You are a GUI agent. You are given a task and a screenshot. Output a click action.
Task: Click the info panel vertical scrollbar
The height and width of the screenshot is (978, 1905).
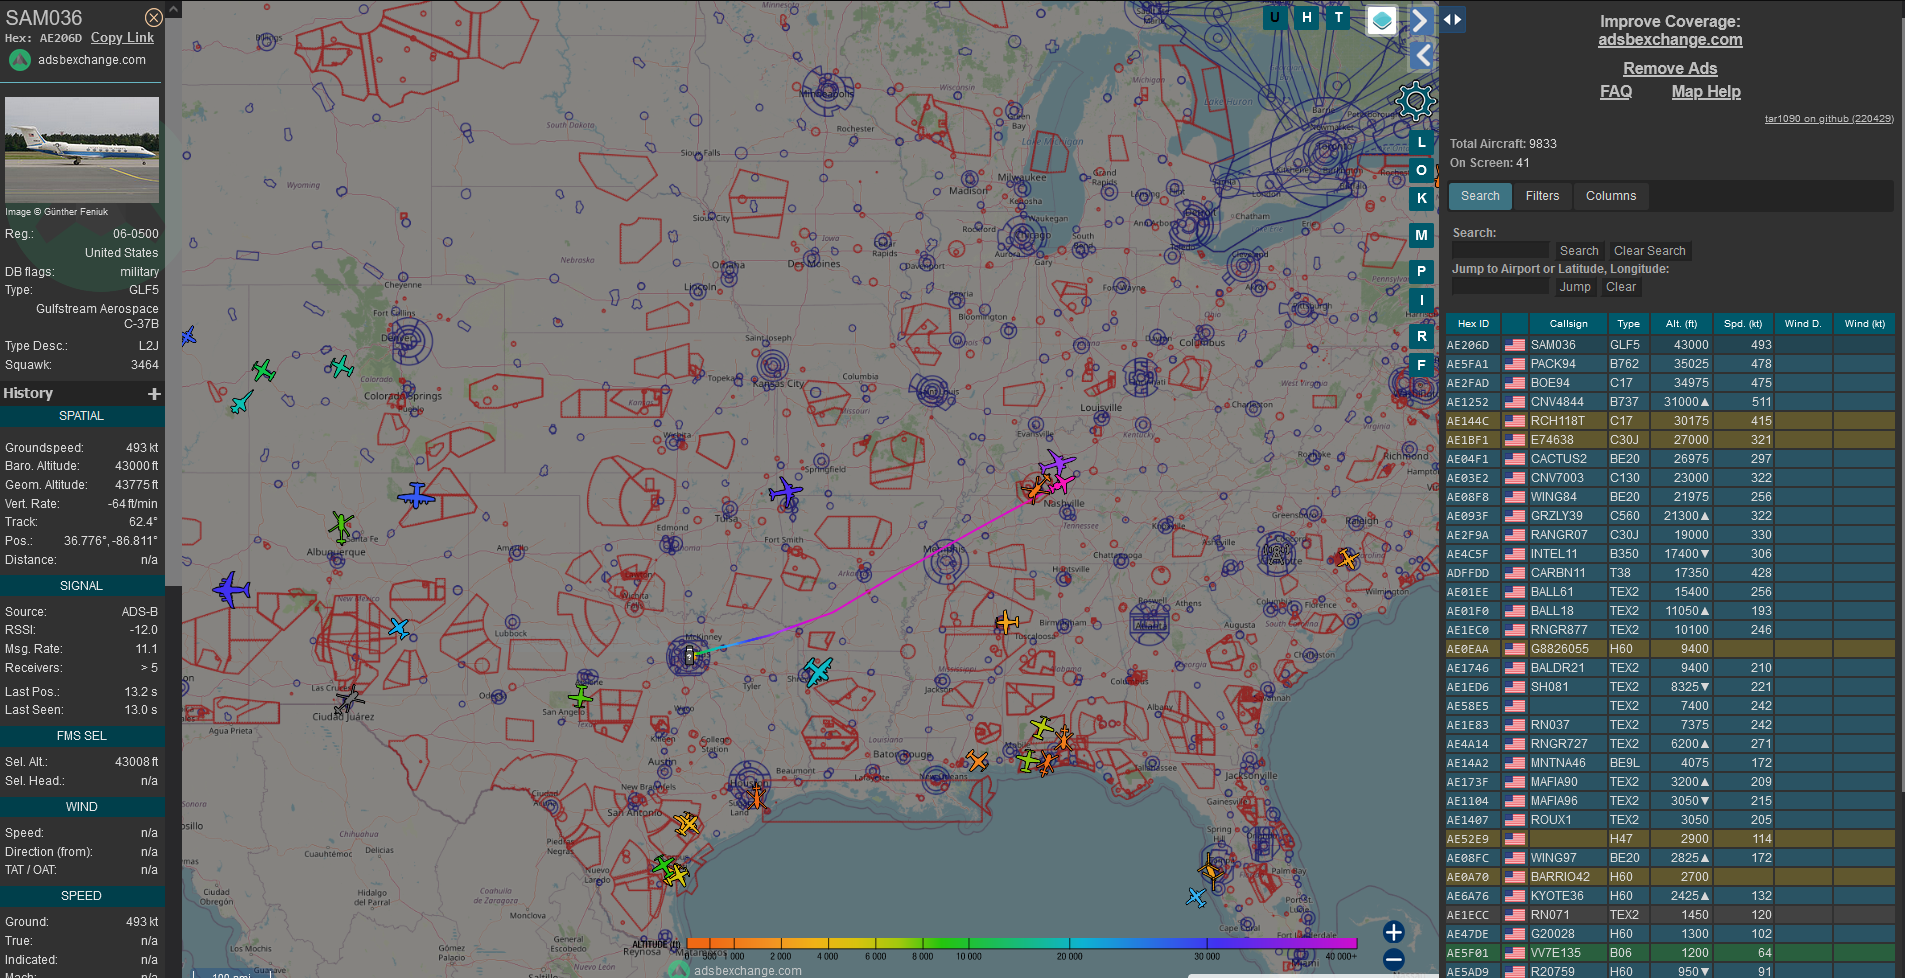click(x=173, y=300)
